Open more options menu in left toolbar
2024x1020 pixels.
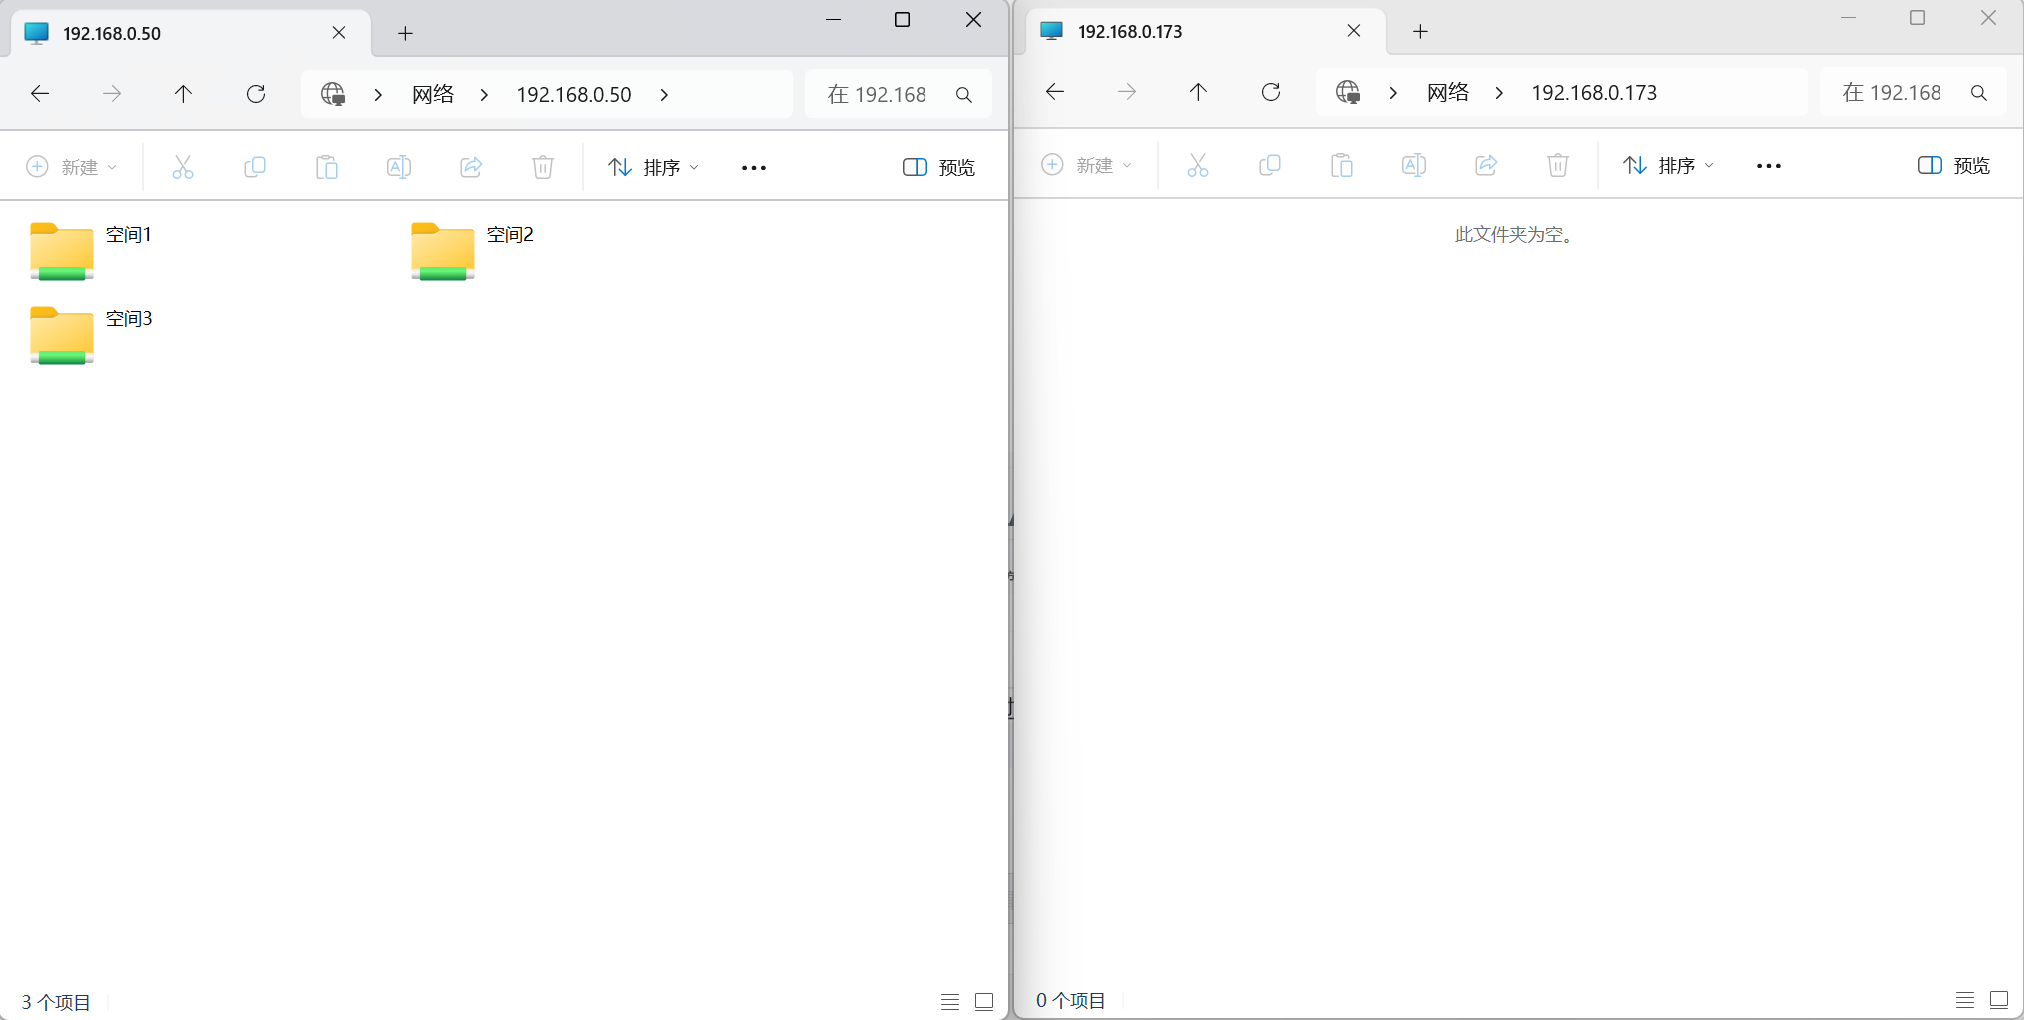tap(754, 167)
